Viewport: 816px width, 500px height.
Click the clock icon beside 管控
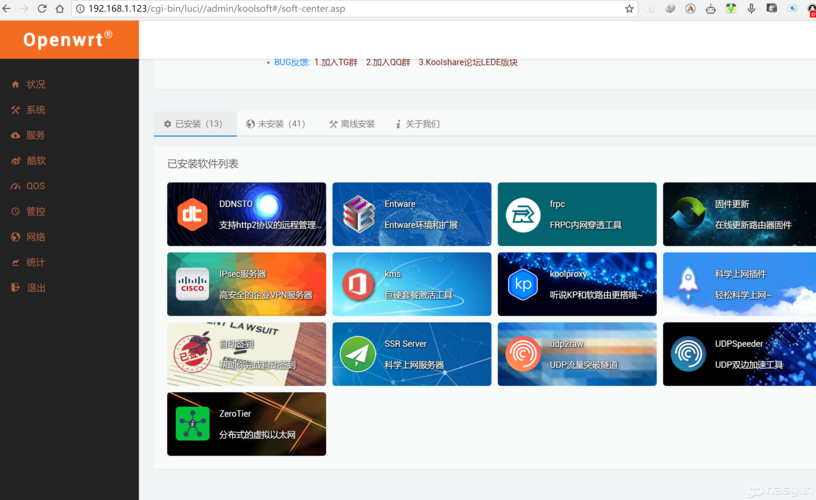tap(15, 211)
